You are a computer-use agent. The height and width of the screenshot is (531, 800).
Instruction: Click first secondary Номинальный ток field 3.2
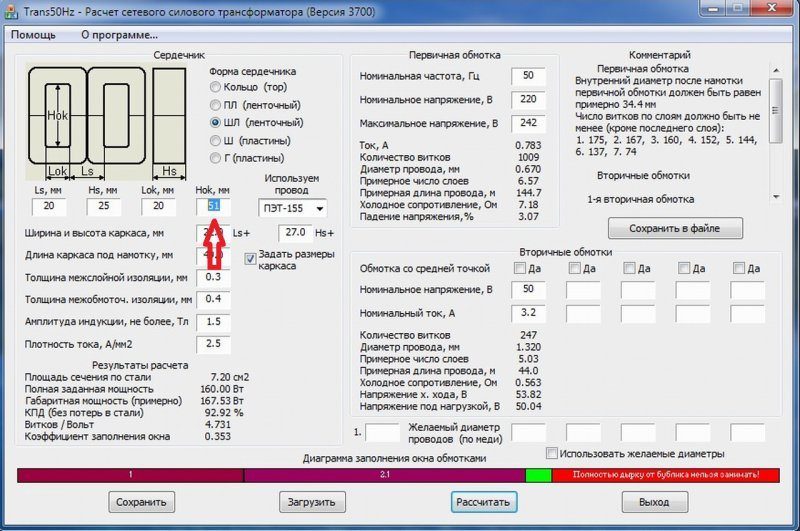529,313
